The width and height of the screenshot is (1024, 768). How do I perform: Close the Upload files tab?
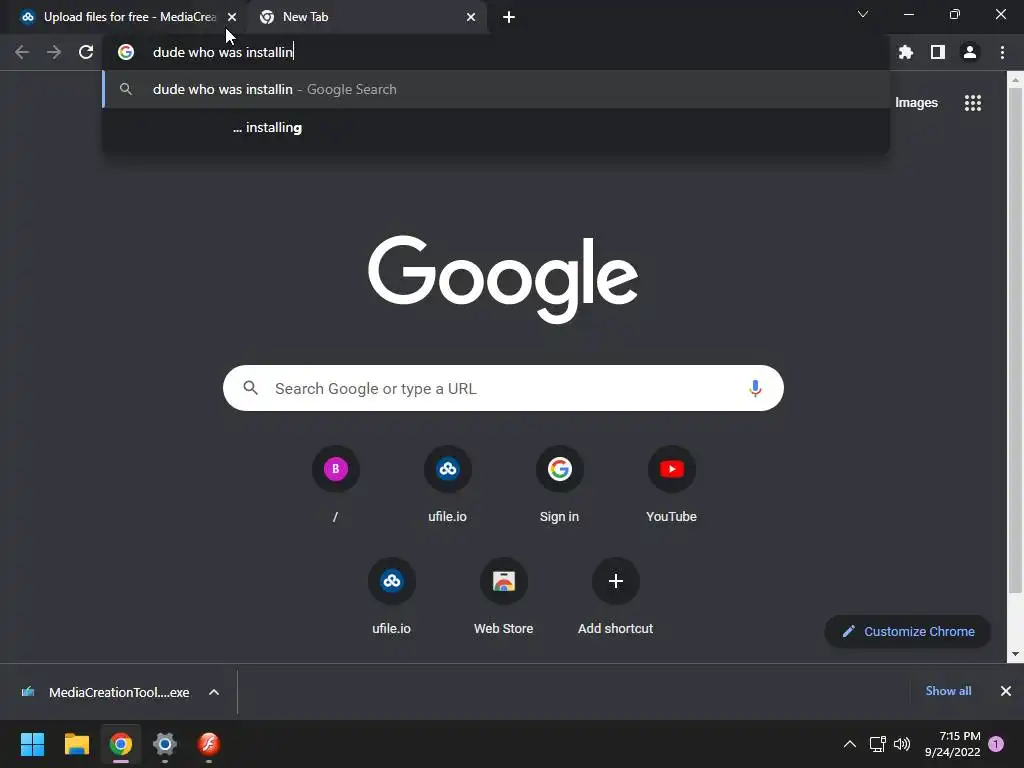pos(232,17)
